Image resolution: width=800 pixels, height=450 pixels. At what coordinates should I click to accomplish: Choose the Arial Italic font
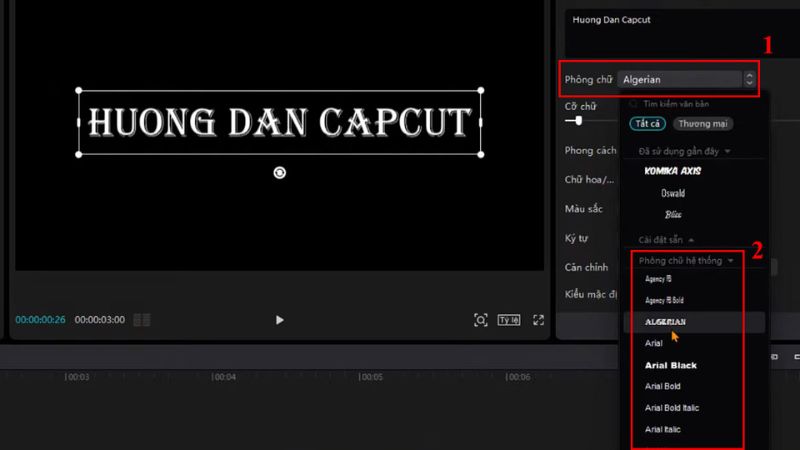tap(662, 430)
